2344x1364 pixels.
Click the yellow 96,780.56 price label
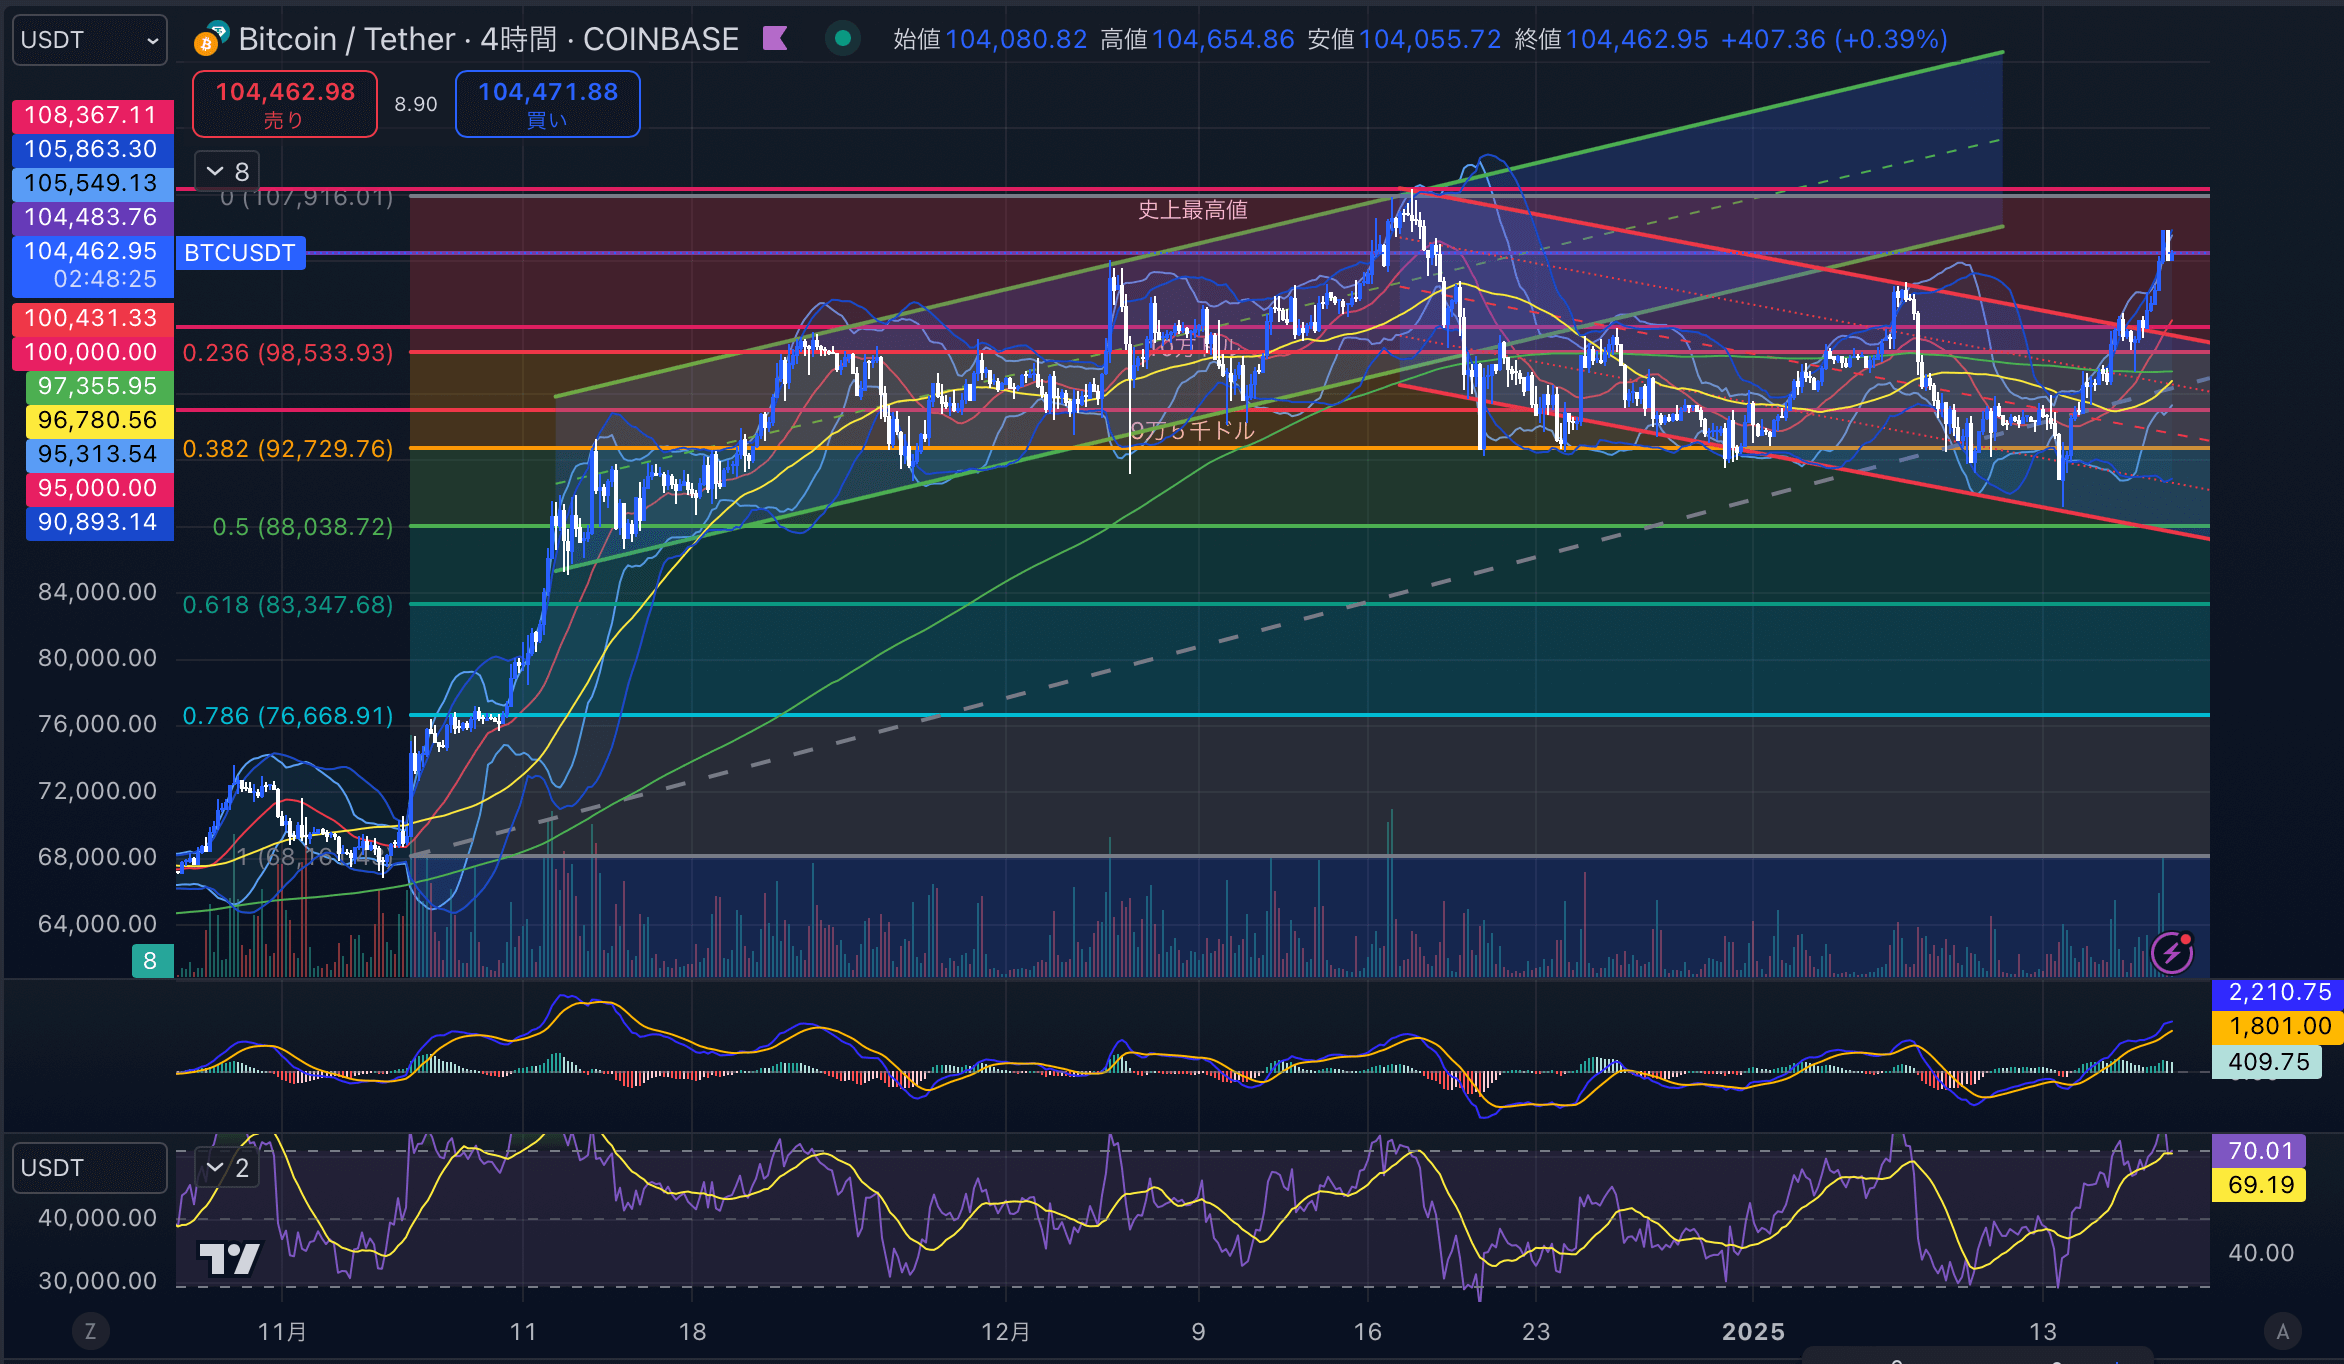[98, 420]
